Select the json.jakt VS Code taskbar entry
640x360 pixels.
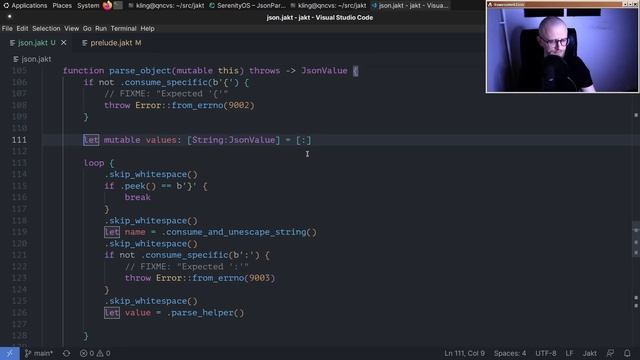click(410, 6)
